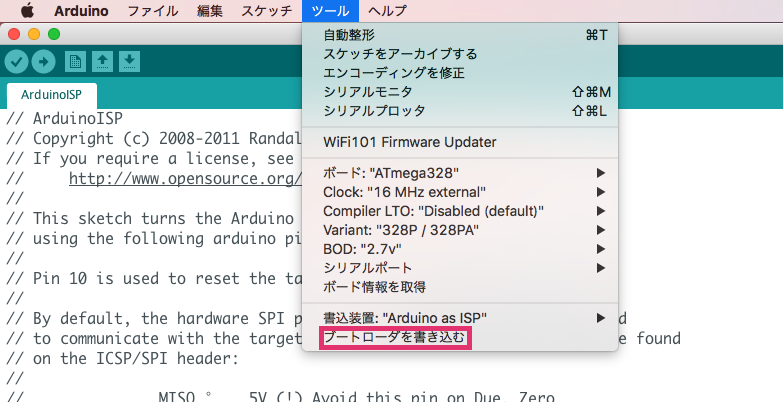Expand the Compiler LTO submenu
Screen dimensions: 783x402
(460, 211)
